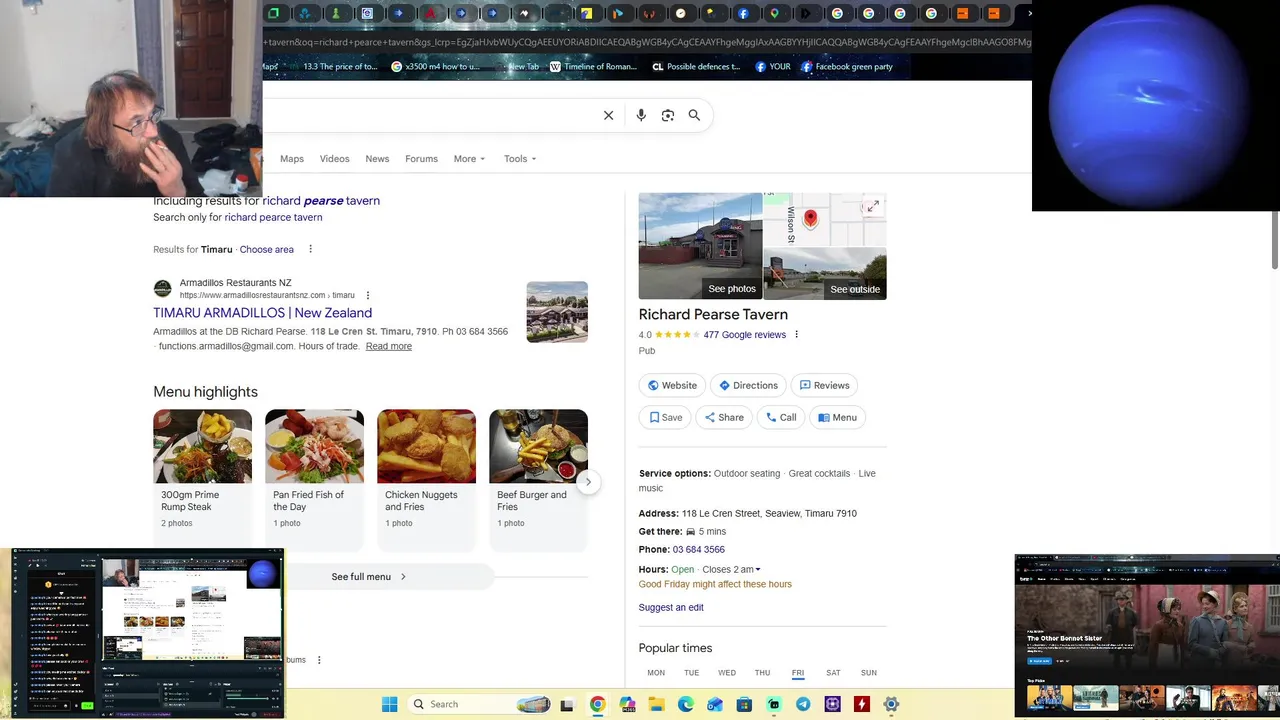Save the Richard Pearse Tavern listing
Screen dimensions: 1280x720
point(665,417)
